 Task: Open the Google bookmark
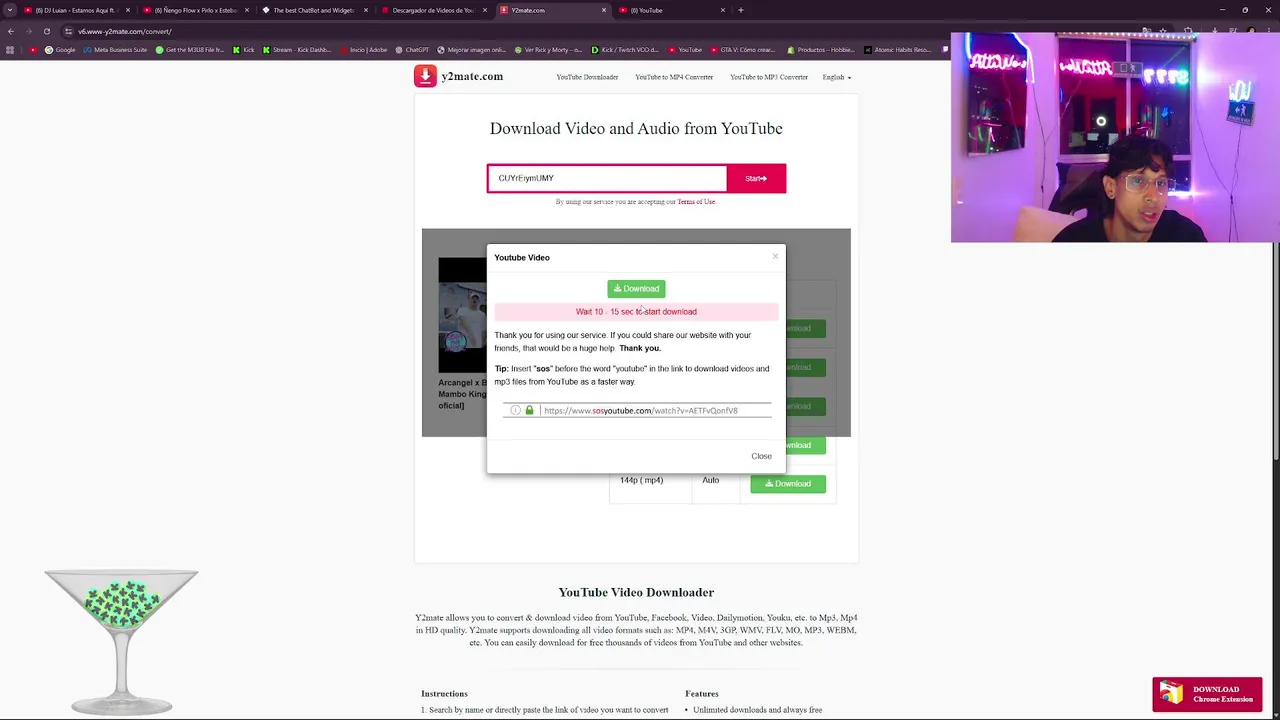pos(59,50)
